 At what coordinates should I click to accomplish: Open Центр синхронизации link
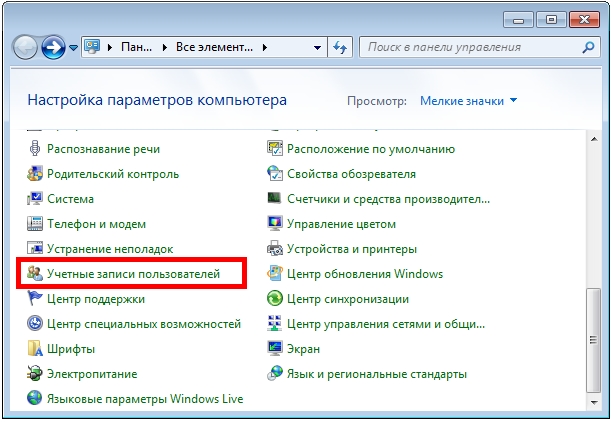point(348,299)
